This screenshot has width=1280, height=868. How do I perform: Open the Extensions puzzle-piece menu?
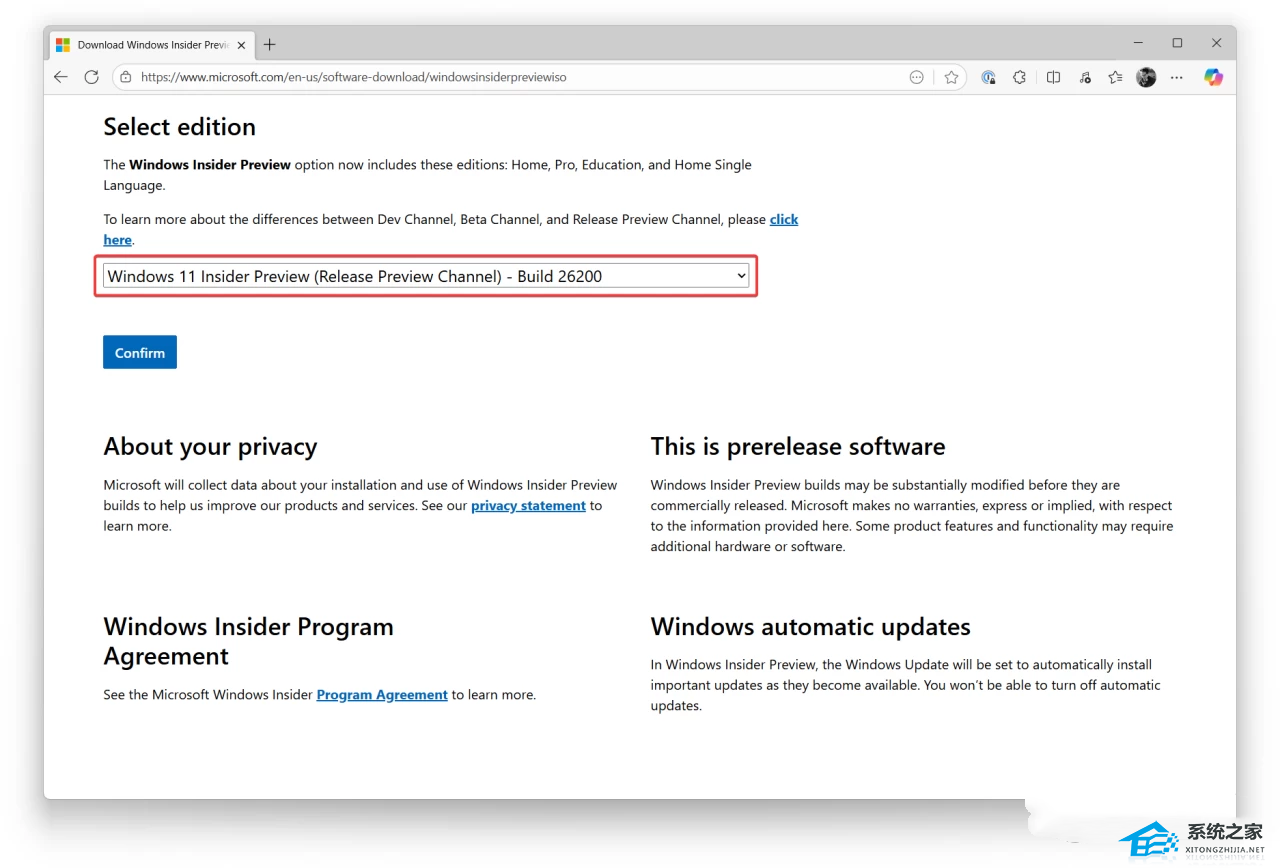(1019, 77)
